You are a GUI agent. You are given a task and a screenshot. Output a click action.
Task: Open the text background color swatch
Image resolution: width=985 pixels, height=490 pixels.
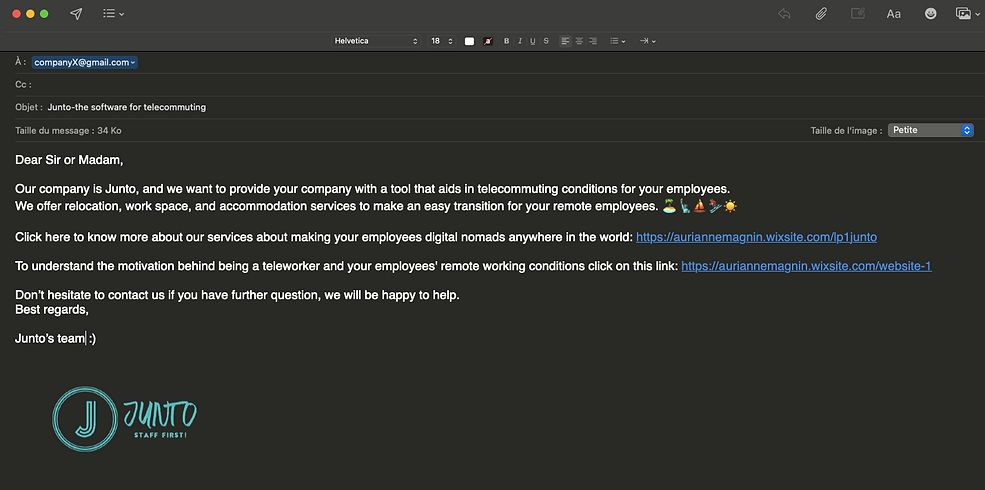pyautogui.click(x=488, y=41)
